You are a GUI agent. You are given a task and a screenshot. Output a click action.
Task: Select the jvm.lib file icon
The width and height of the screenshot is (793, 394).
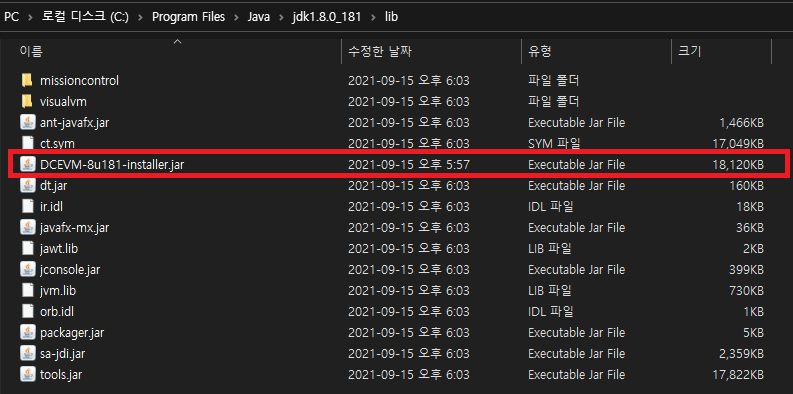27,291
